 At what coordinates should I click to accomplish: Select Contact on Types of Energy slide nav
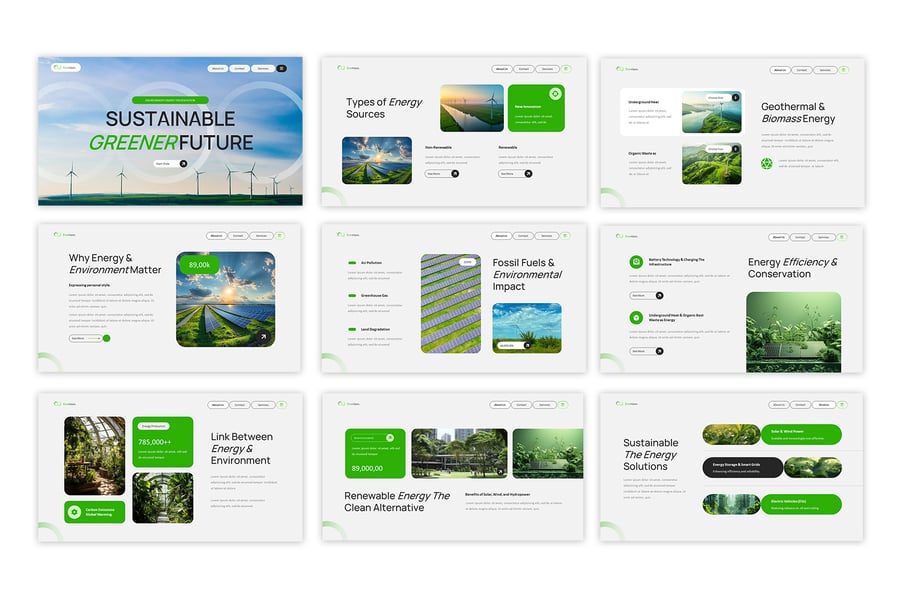point(523,69)
